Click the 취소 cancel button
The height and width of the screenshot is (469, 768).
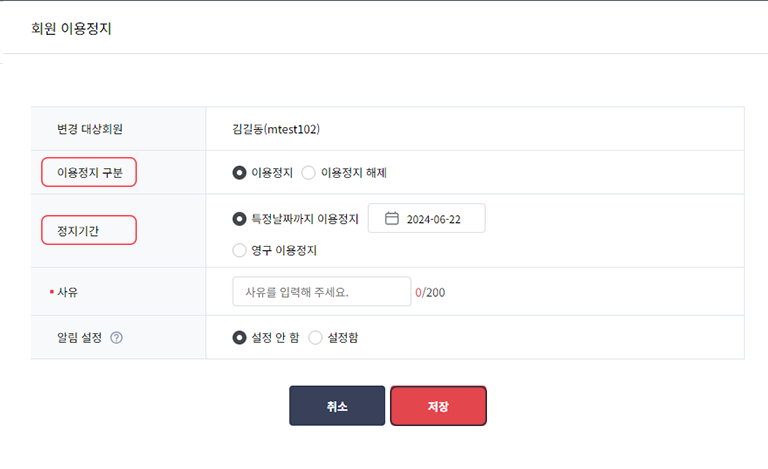pos(337,406)
